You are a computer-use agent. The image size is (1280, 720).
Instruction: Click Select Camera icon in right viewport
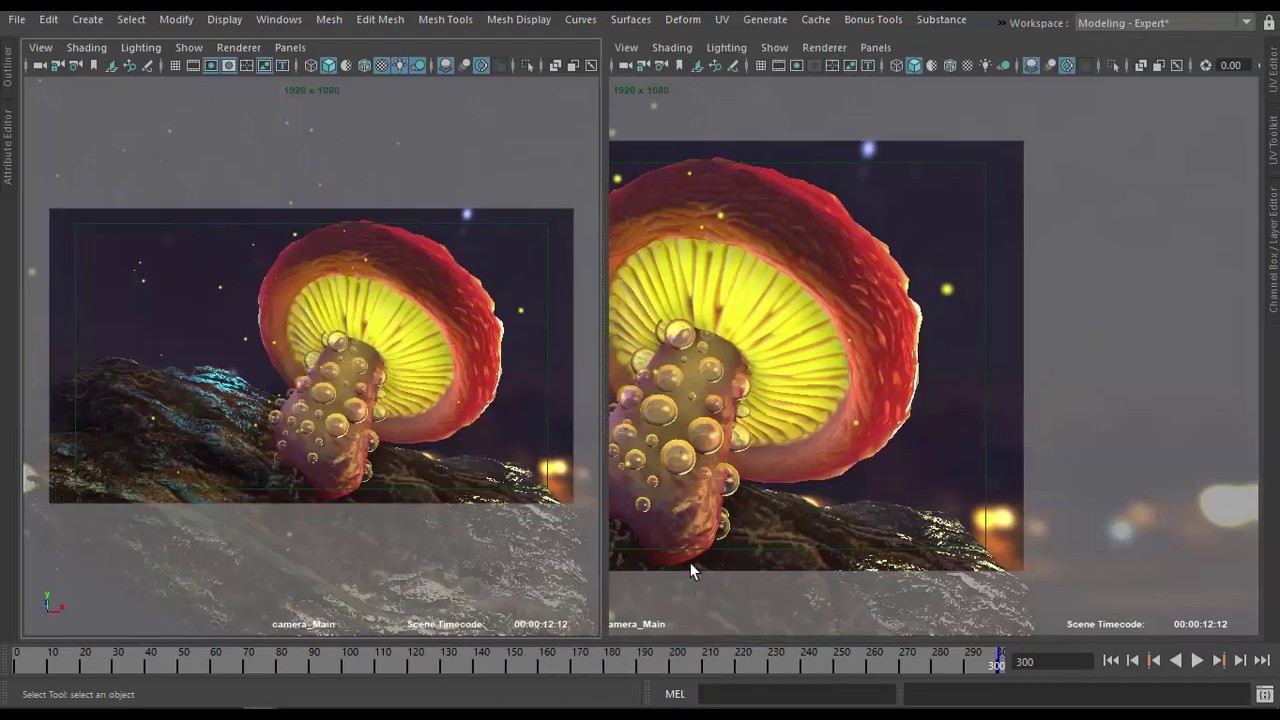[625, 65]
